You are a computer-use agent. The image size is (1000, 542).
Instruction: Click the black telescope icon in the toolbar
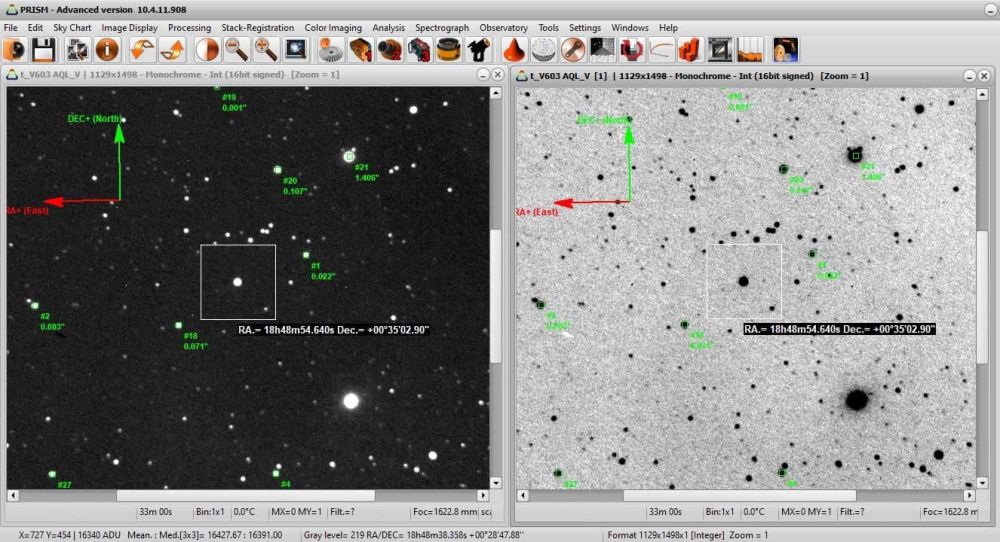click(x=478, y=49)
